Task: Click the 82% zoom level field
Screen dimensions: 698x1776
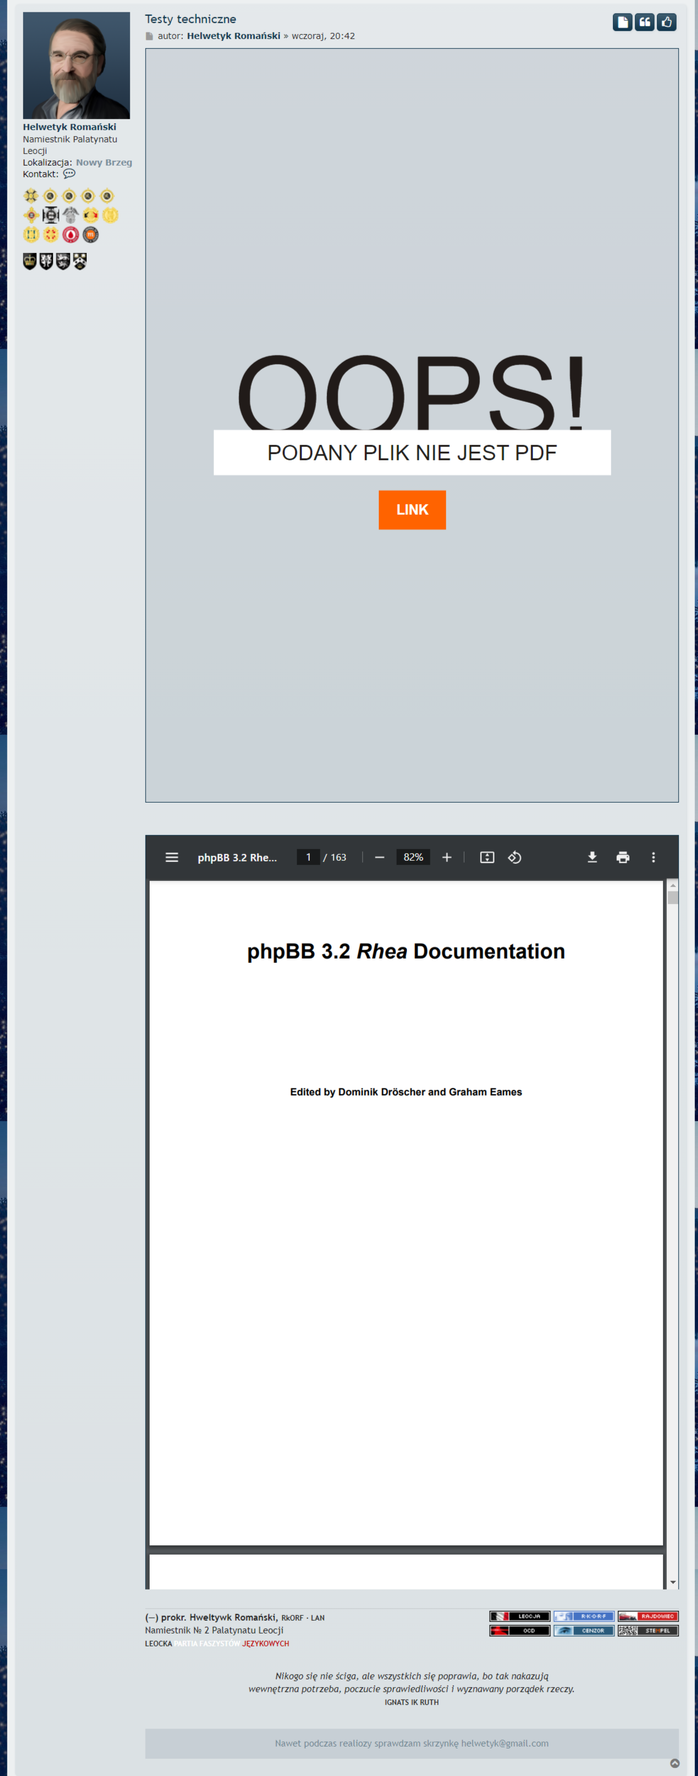Action: point(413,857)
